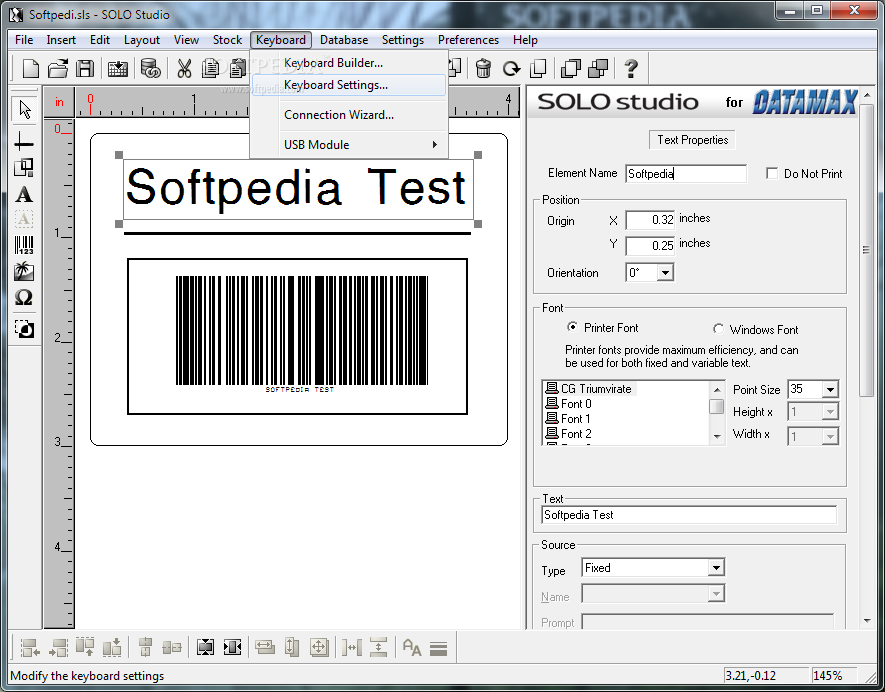Click the database link toolbar icon
The height and width of the screenshot is (692, 885).
(x=151, y=69)
